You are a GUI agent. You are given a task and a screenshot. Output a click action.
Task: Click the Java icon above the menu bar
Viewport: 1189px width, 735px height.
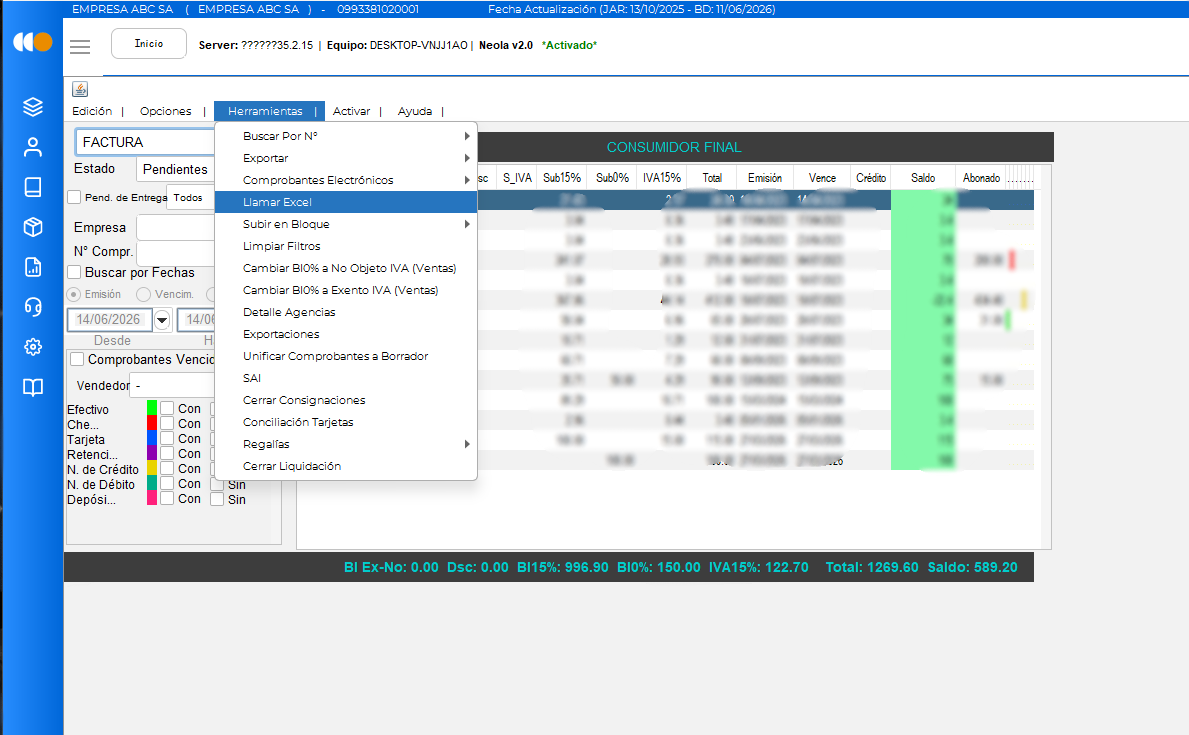click(80, 89)
